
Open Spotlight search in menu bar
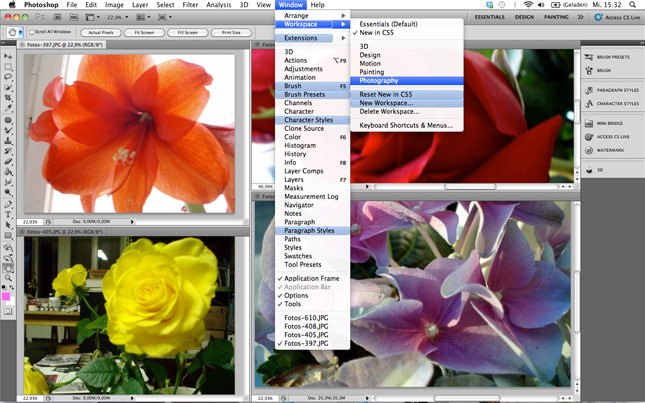click(632, 5)
